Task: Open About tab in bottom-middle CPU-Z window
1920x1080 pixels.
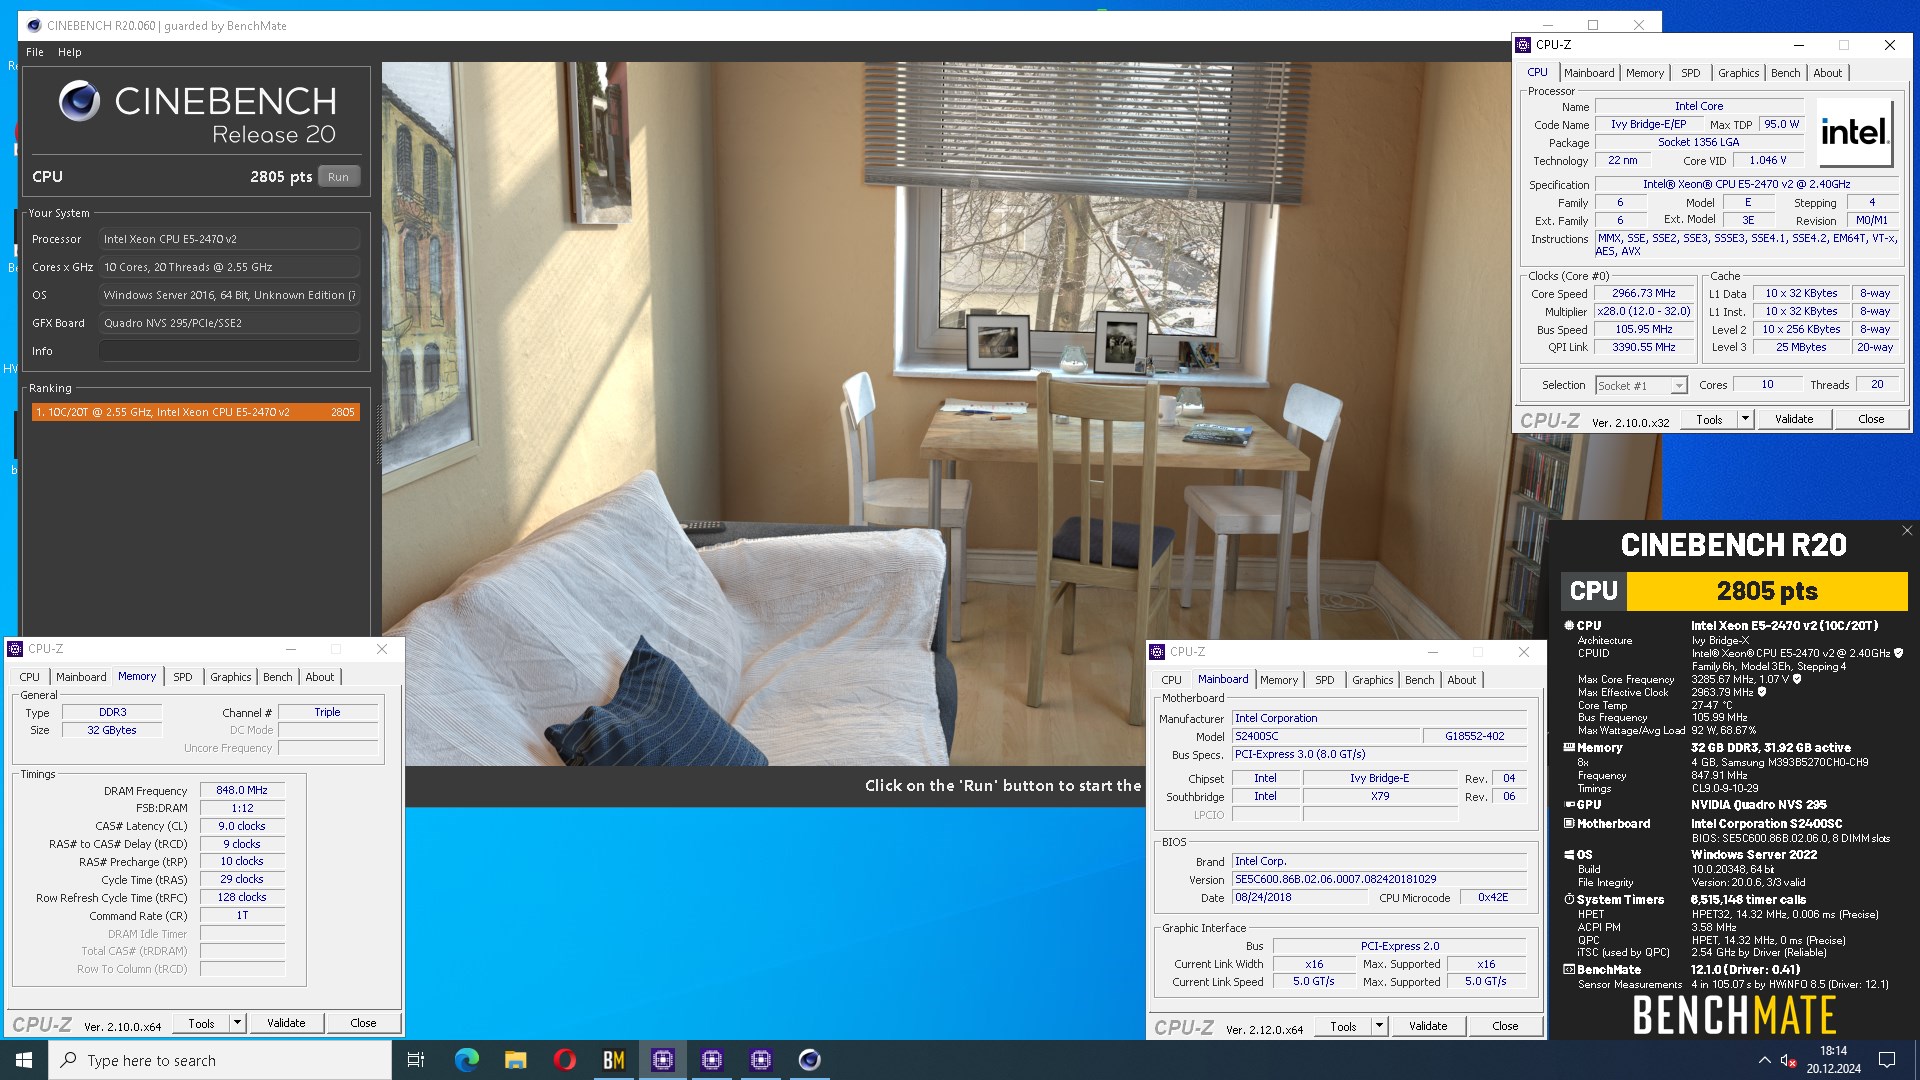Action: (1462, 680)
